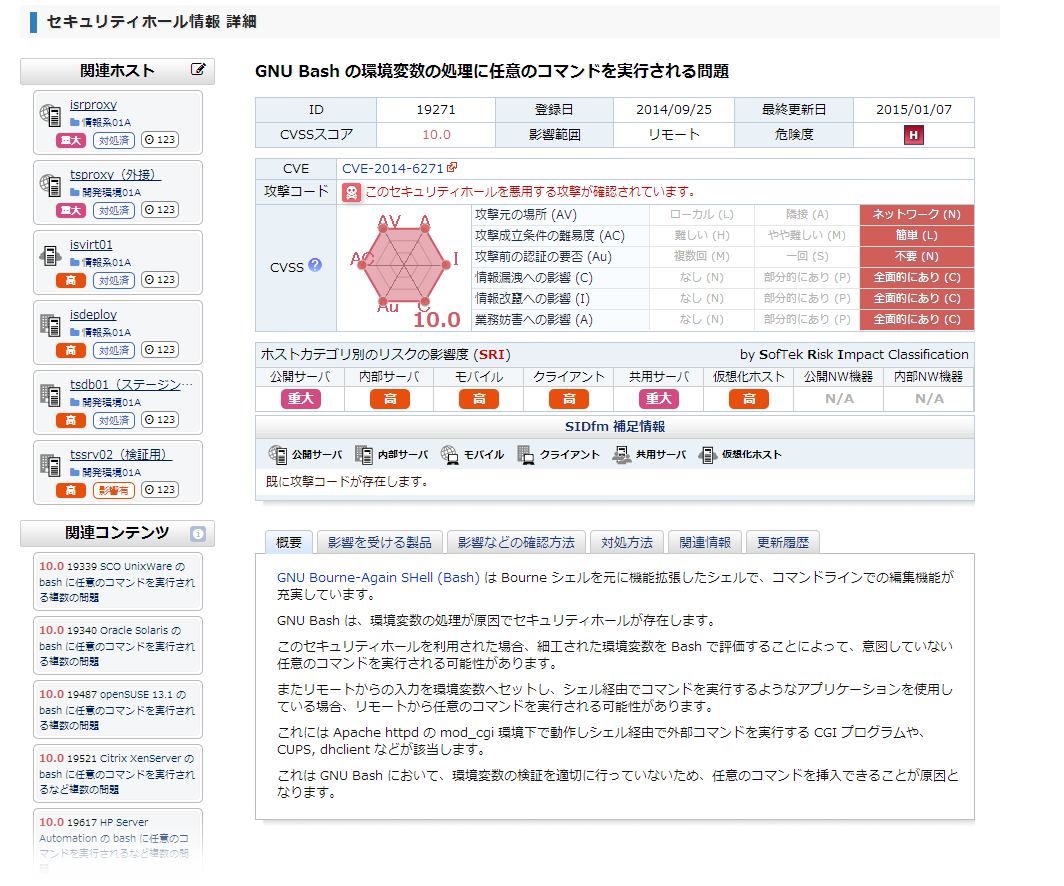The image size is (1064, 886).
Task: Open related content 19340 Oracle Solaris
Action: pos(117,645)
